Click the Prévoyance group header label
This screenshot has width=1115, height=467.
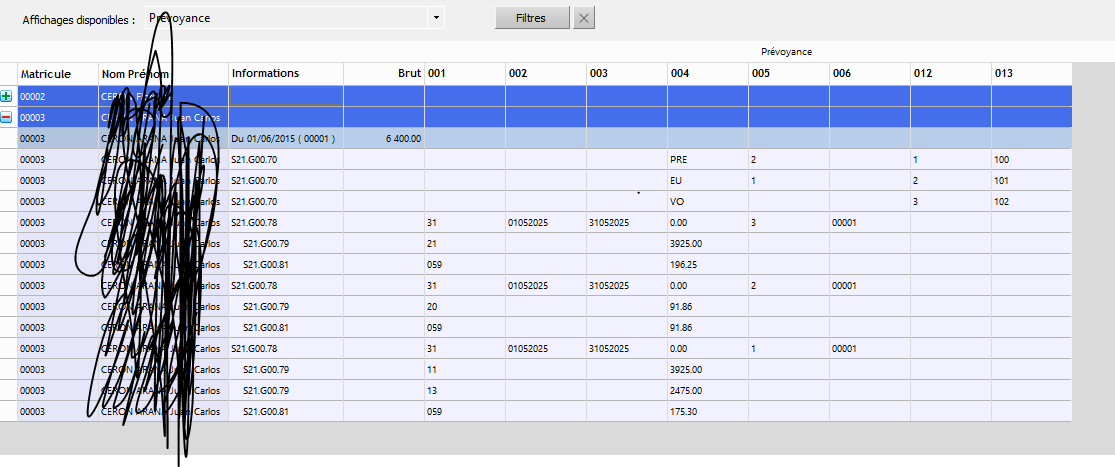(786, 52)
